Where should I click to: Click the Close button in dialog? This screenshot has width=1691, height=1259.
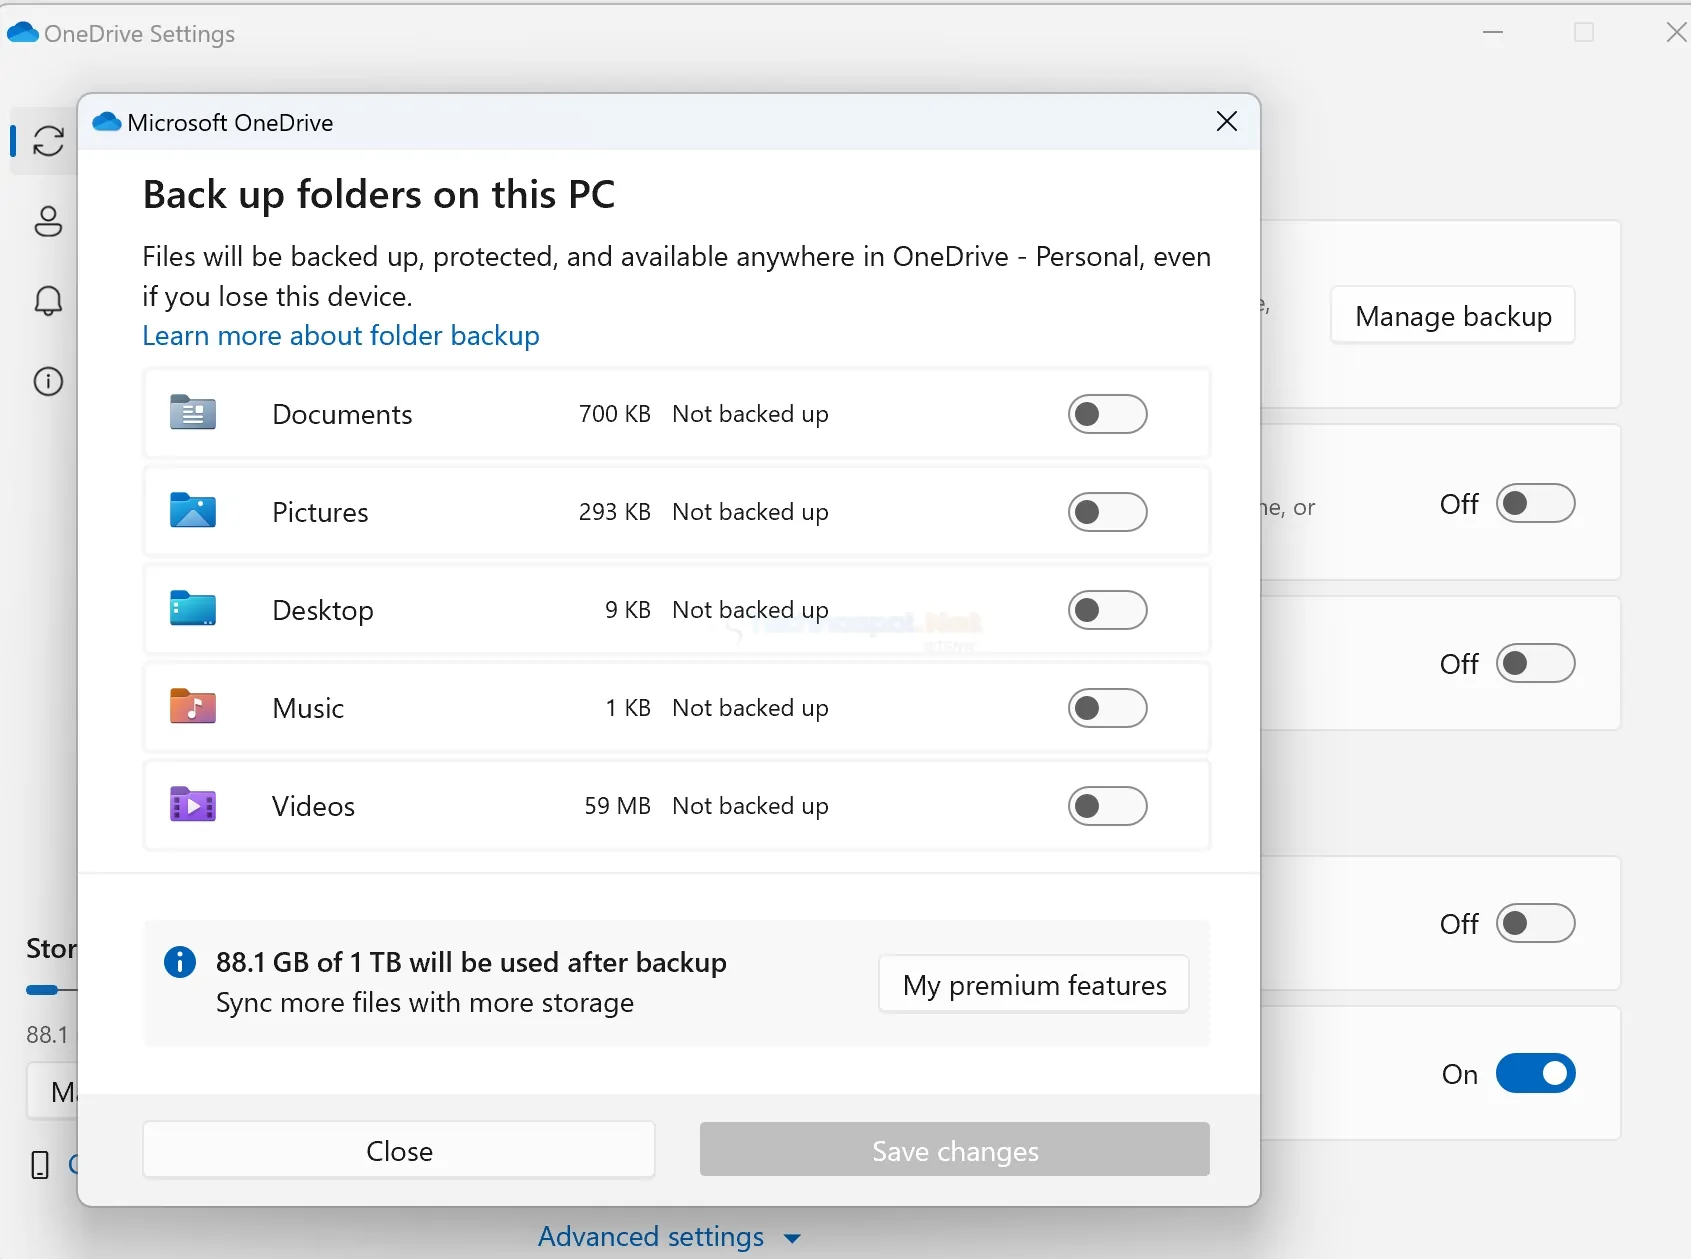pyautogui.click(x=399, y=1150)
